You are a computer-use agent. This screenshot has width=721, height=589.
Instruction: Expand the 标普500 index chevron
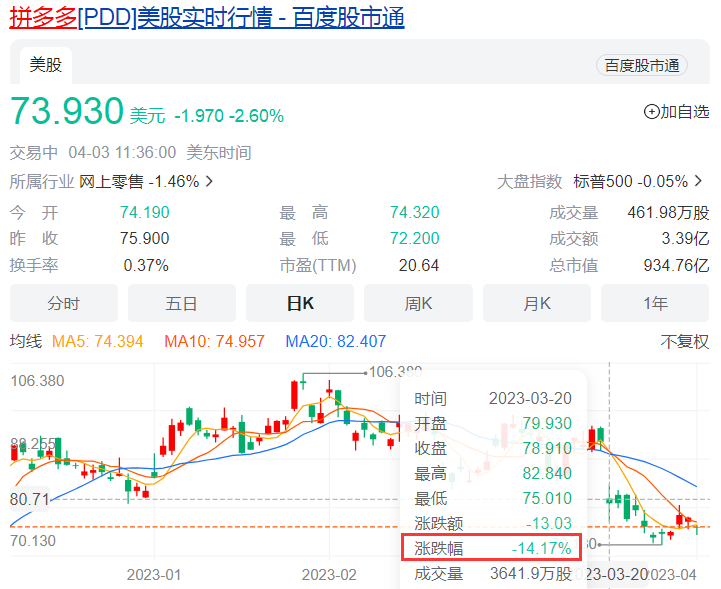pos(698,181)
